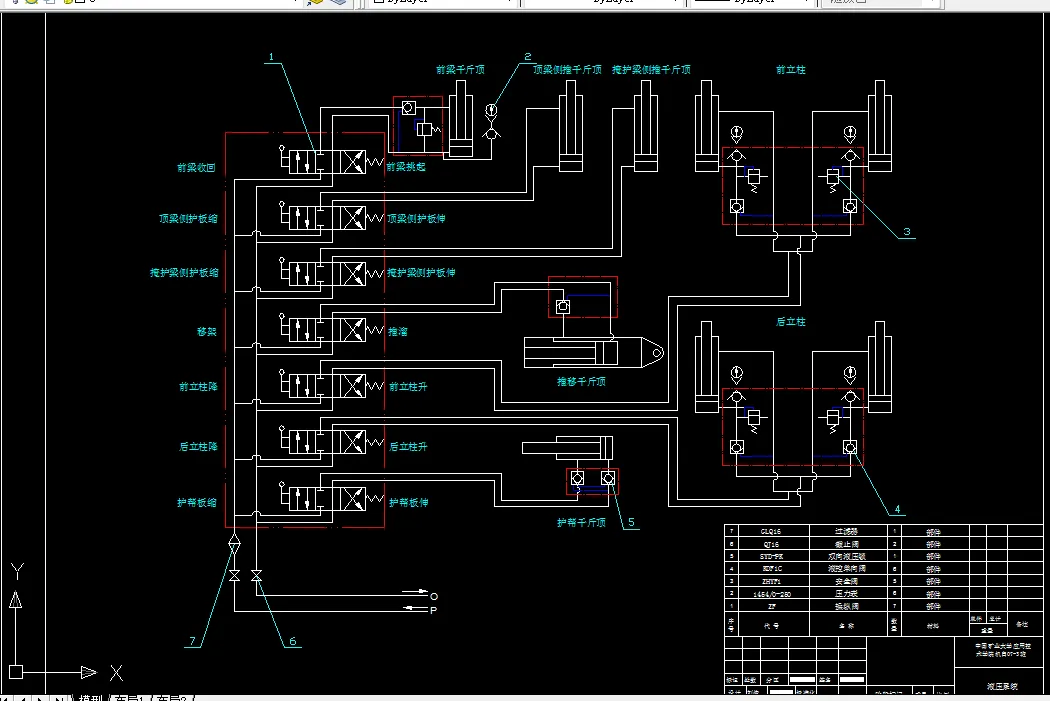The width and height of the screenshot is (1050, 701).
Task: Jump to last layout tab arrow
Action: click(59, 698)
